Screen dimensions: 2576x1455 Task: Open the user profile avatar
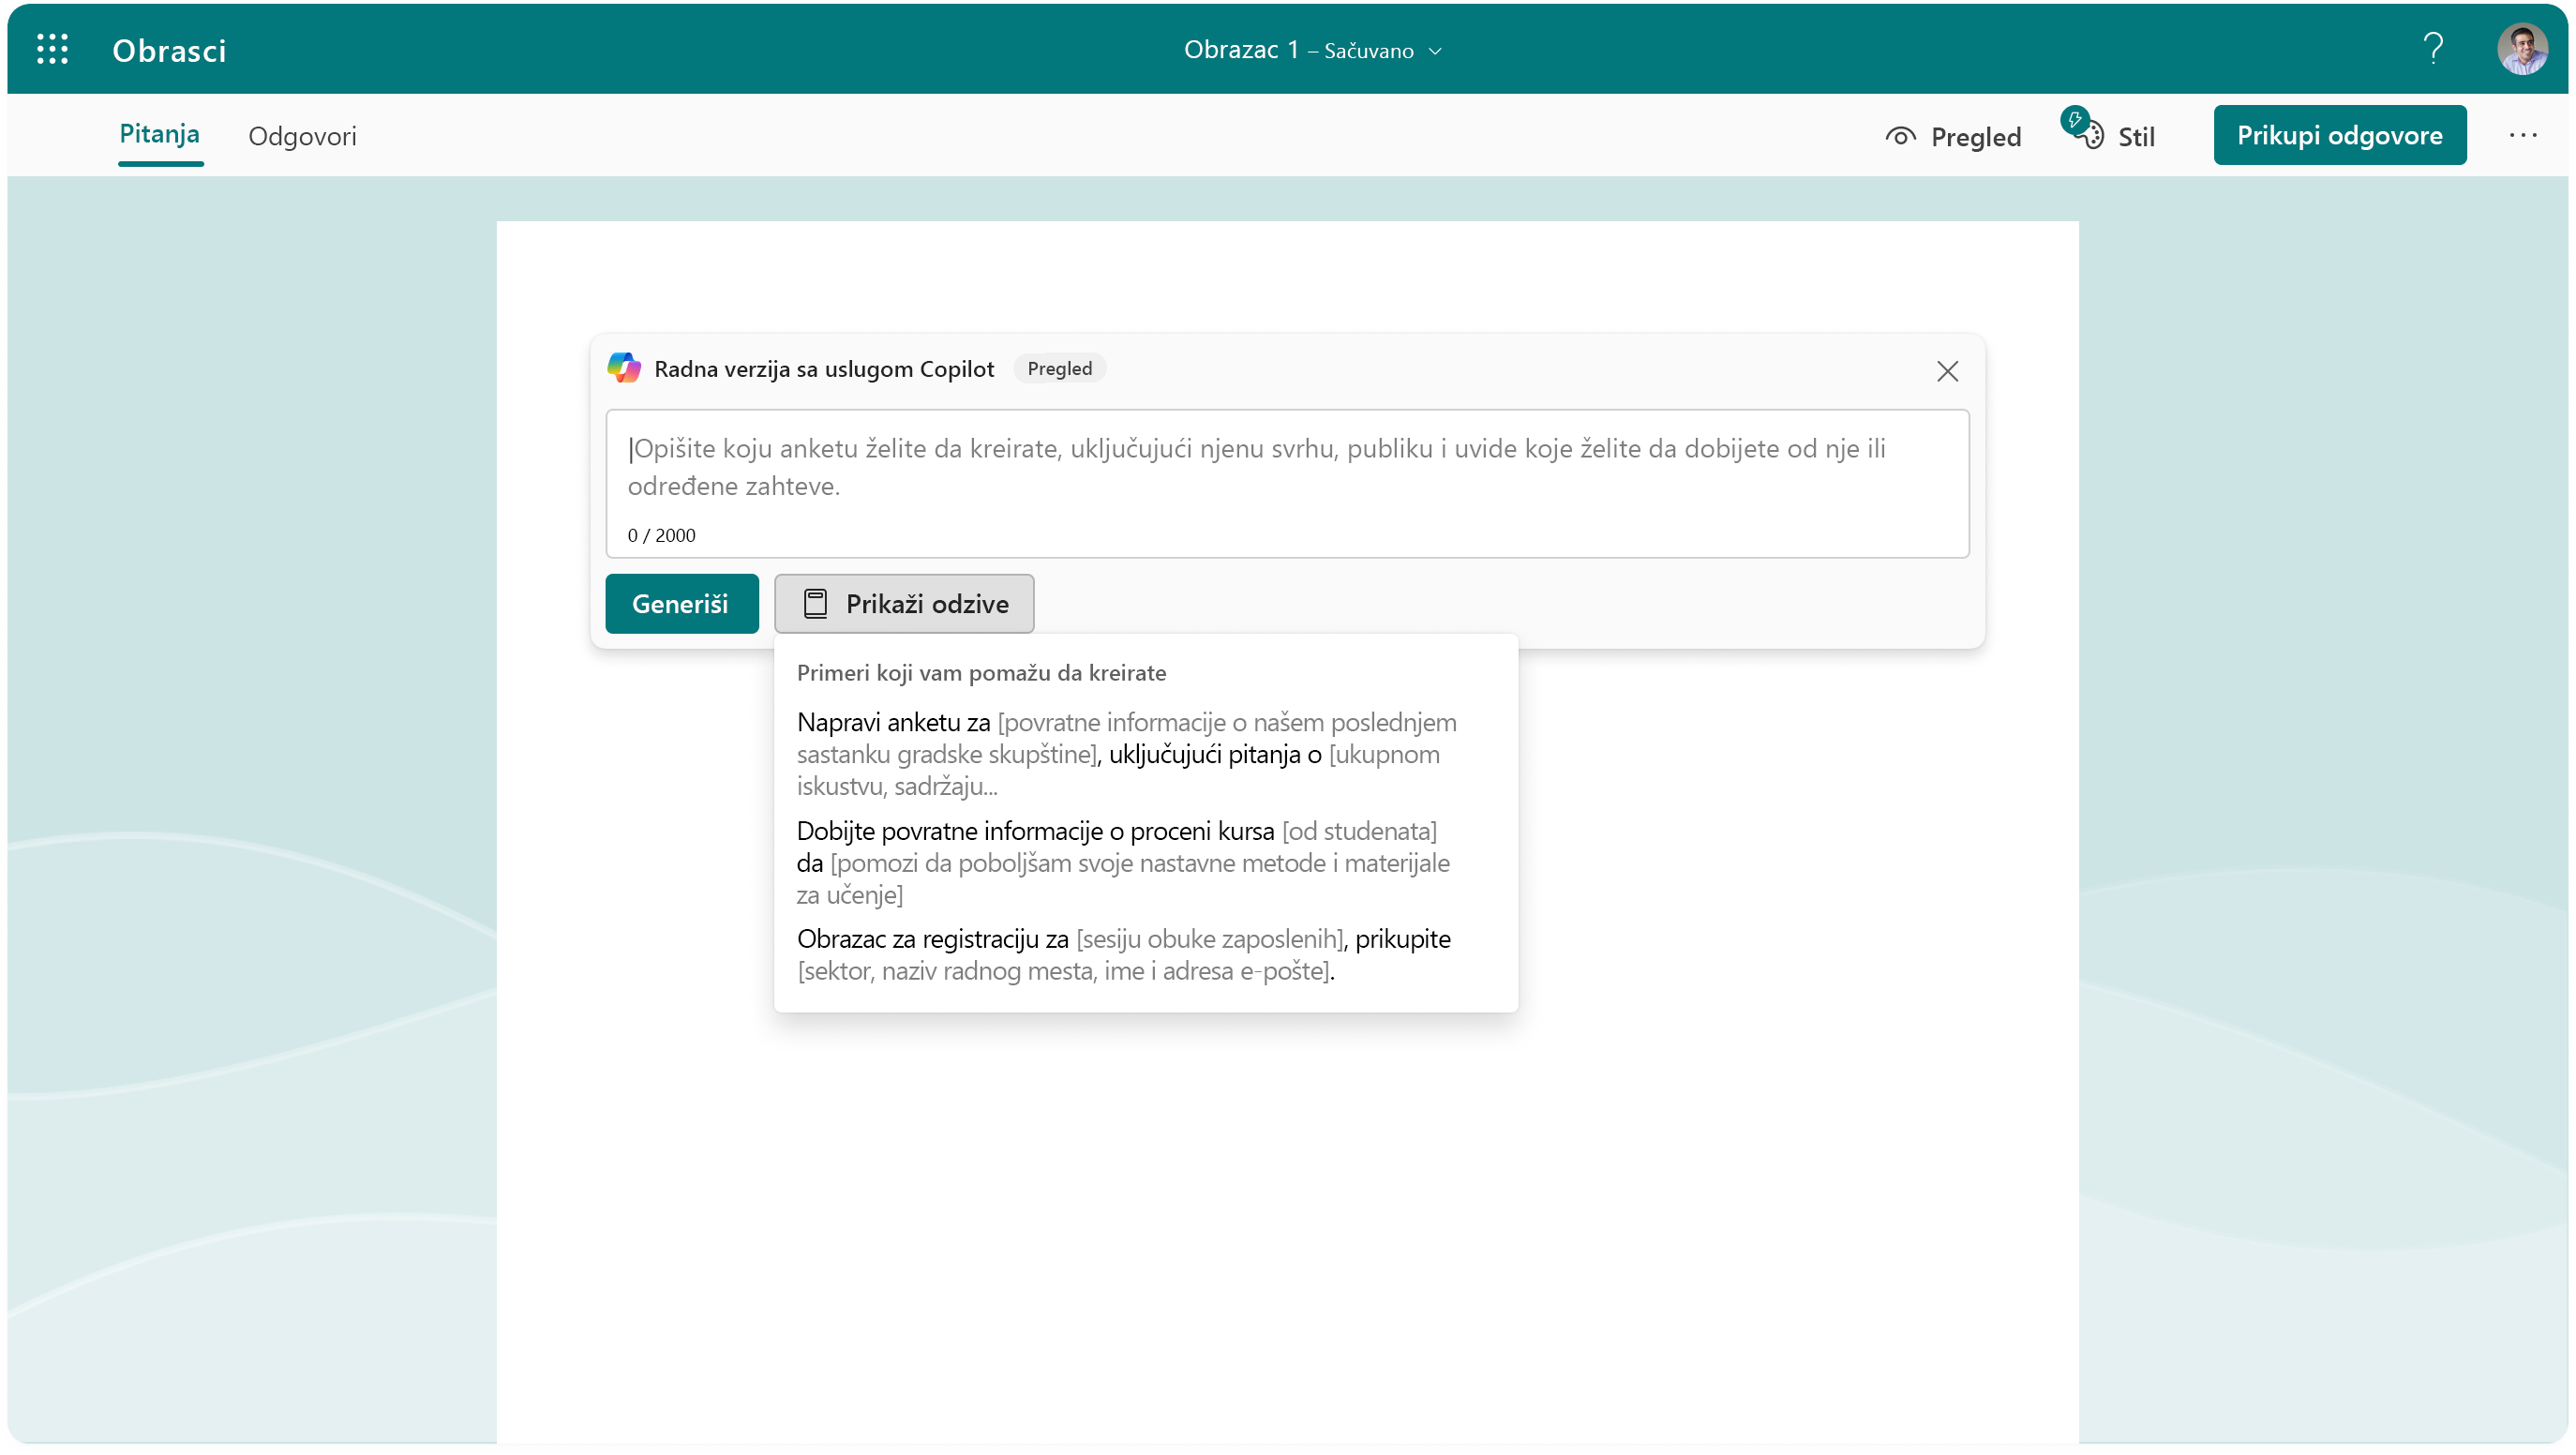tap(2522, 49)
